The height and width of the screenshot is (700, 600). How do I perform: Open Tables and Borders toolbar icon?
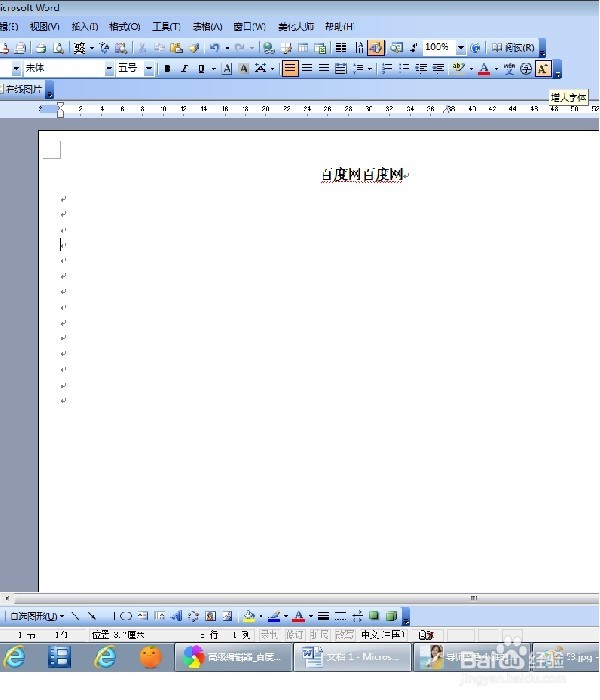coord(286,47)
